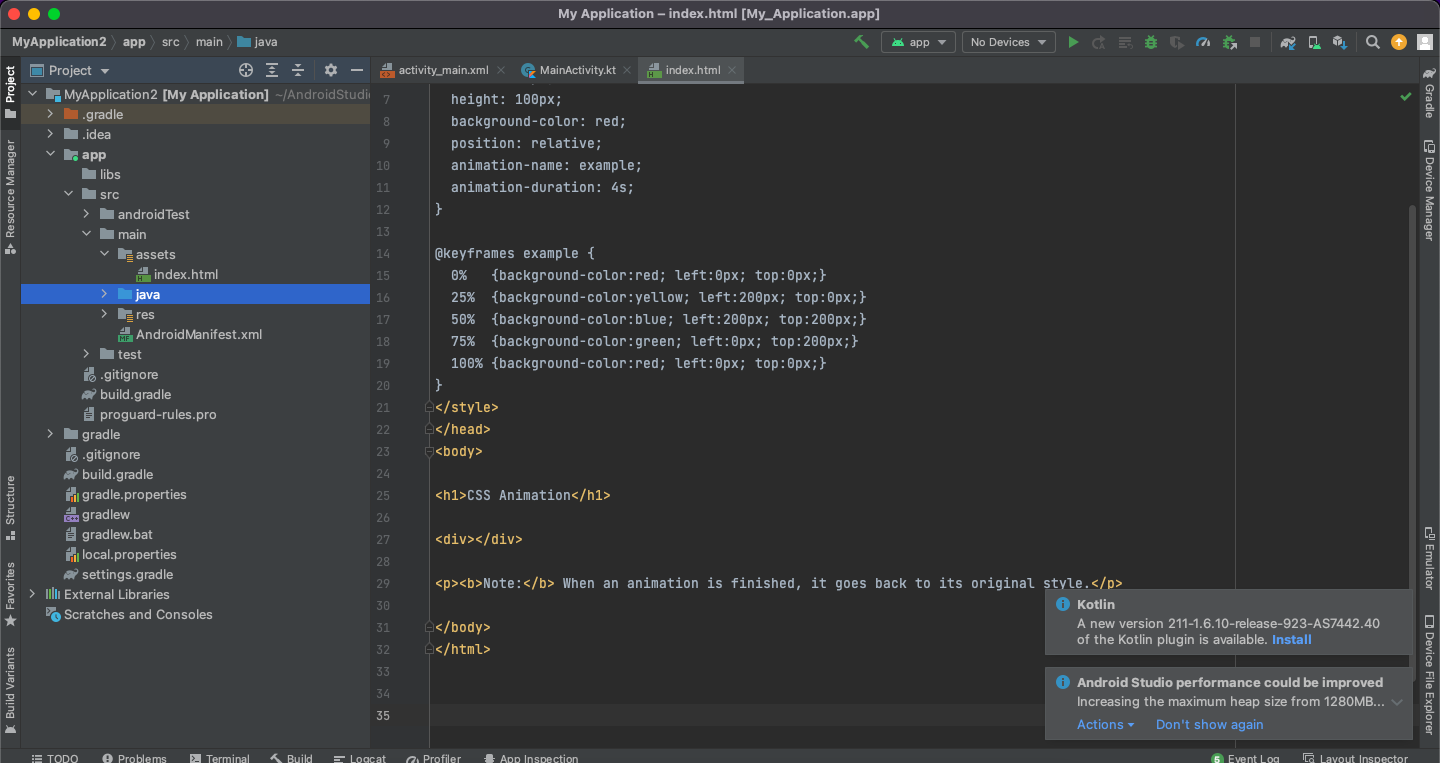Switch to the MainActivity.kt tab
Screen dimensions: 1440x763
coord(577,70)
